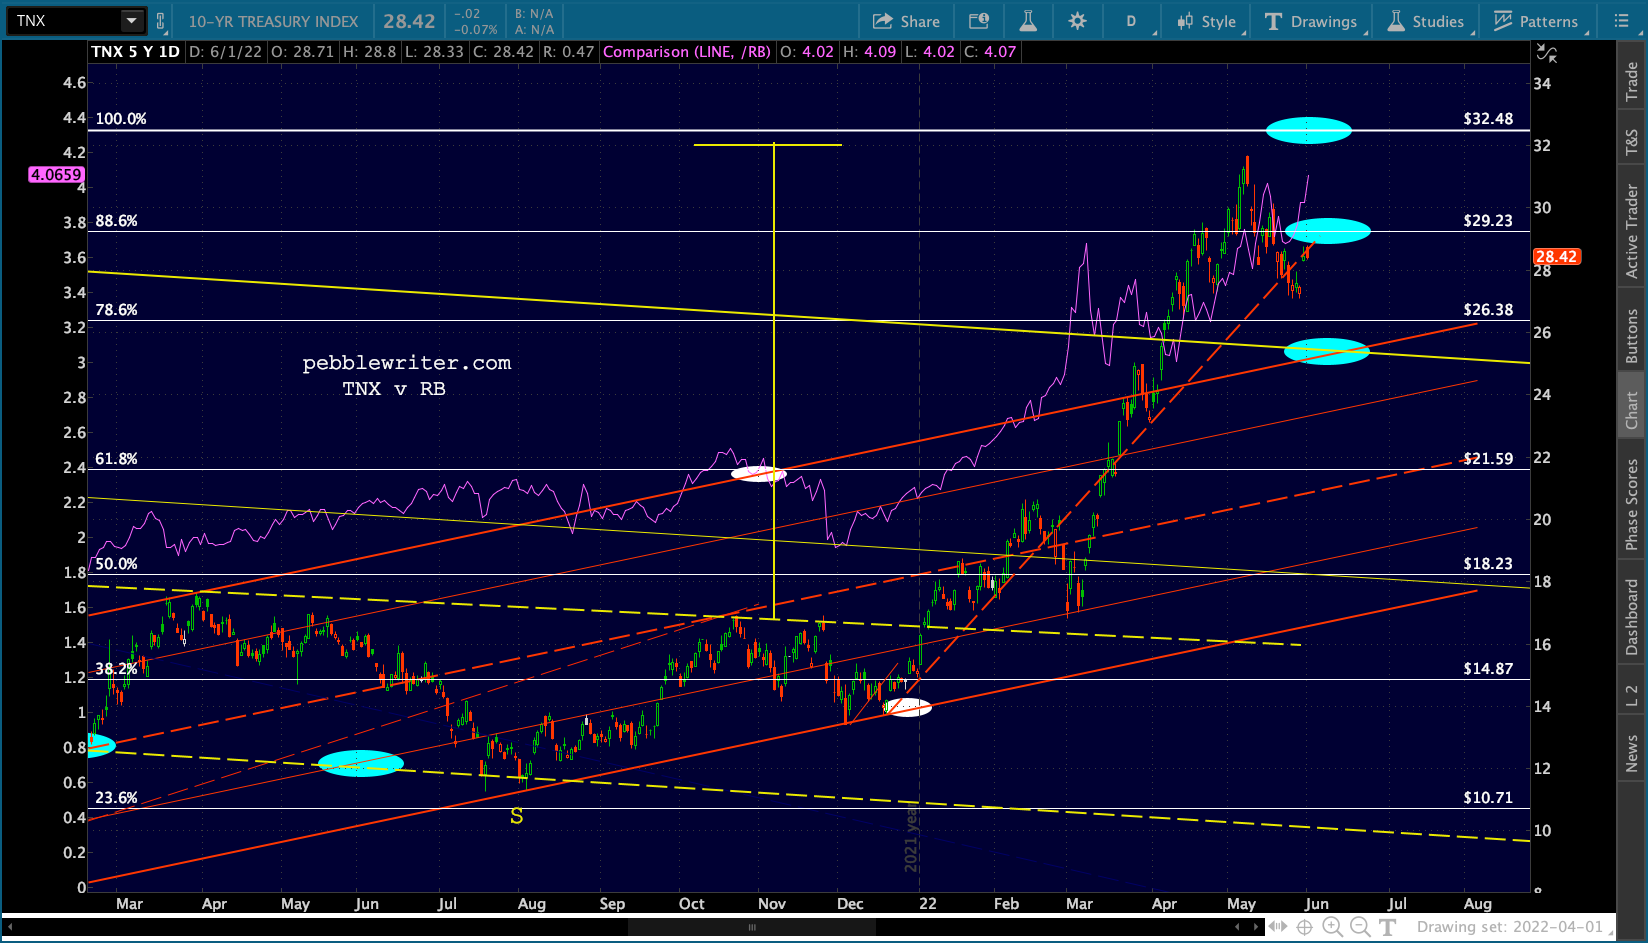
Task: Open the Style menu
Action: click(1207, 21)
